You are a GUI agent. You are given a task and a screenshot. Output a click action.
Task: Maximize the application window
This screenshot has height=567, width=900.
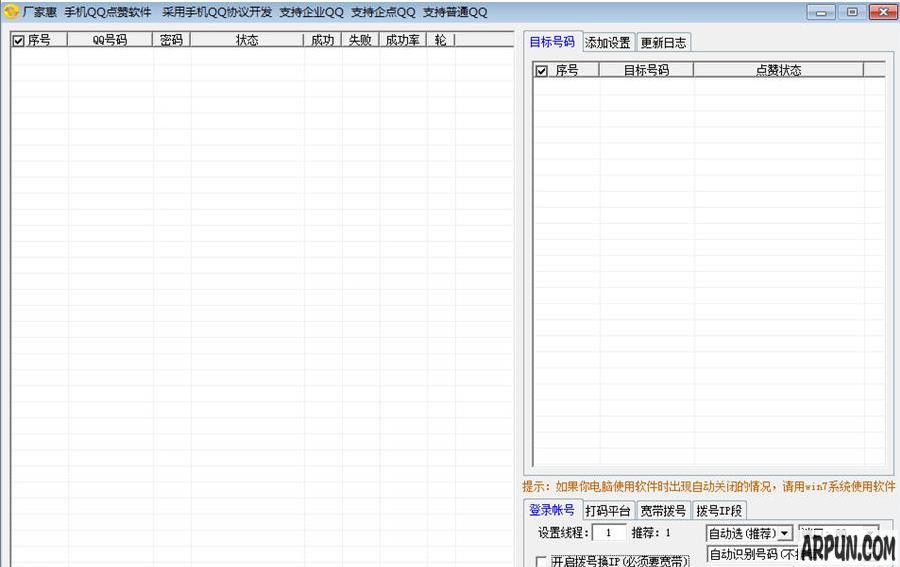852,11
